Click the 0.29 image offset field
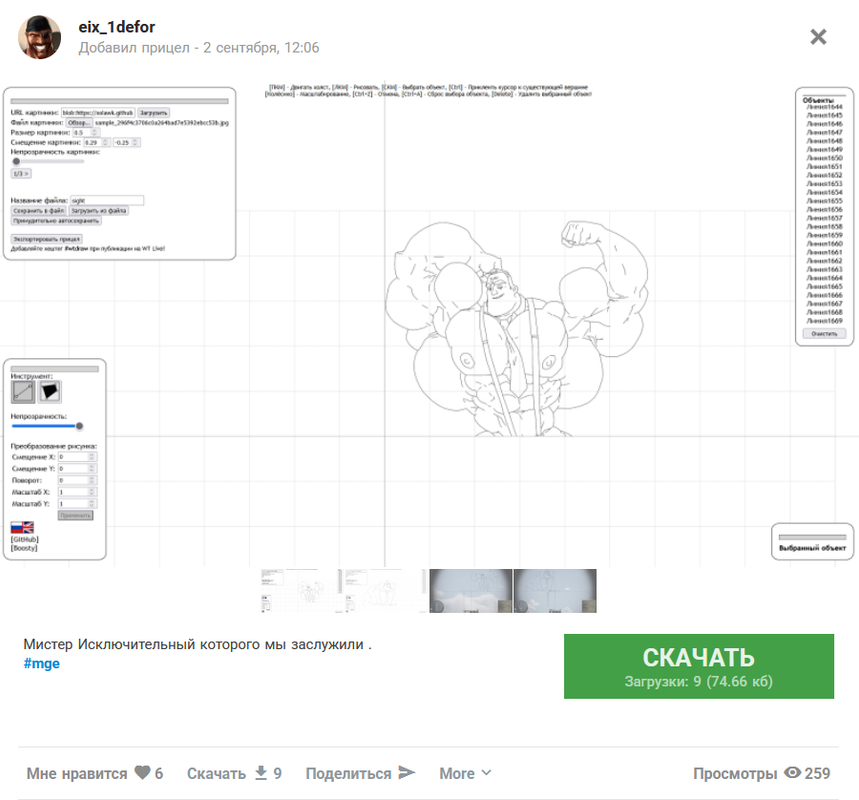This screenshot has height=800, width=859. (x=96, y=142)
